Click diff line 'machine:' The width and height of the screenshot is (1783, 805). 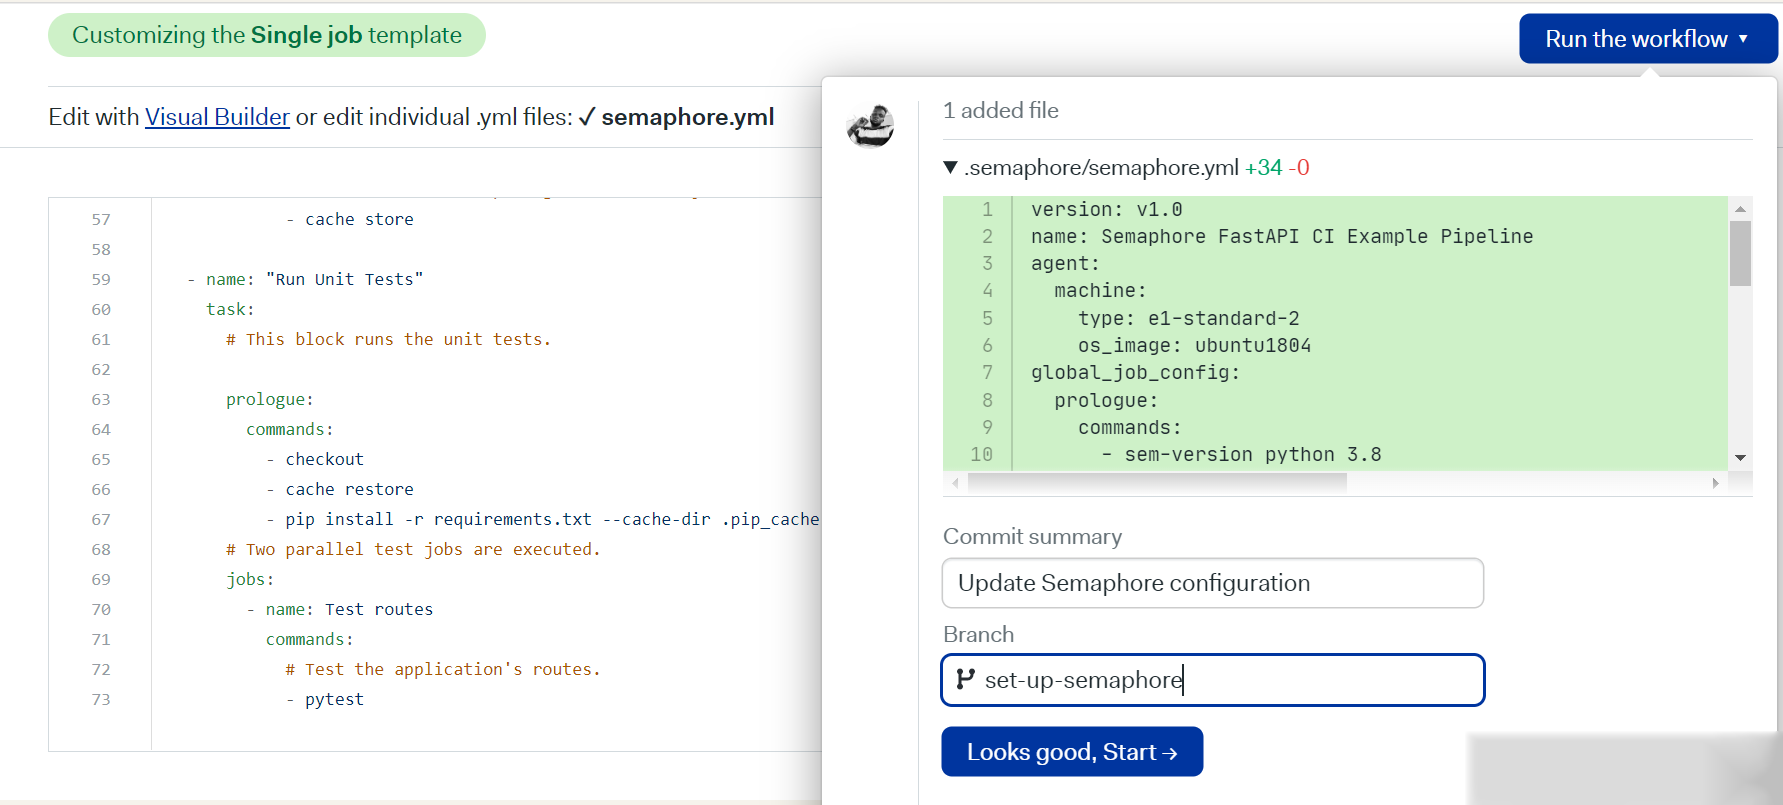point(1101,291)
